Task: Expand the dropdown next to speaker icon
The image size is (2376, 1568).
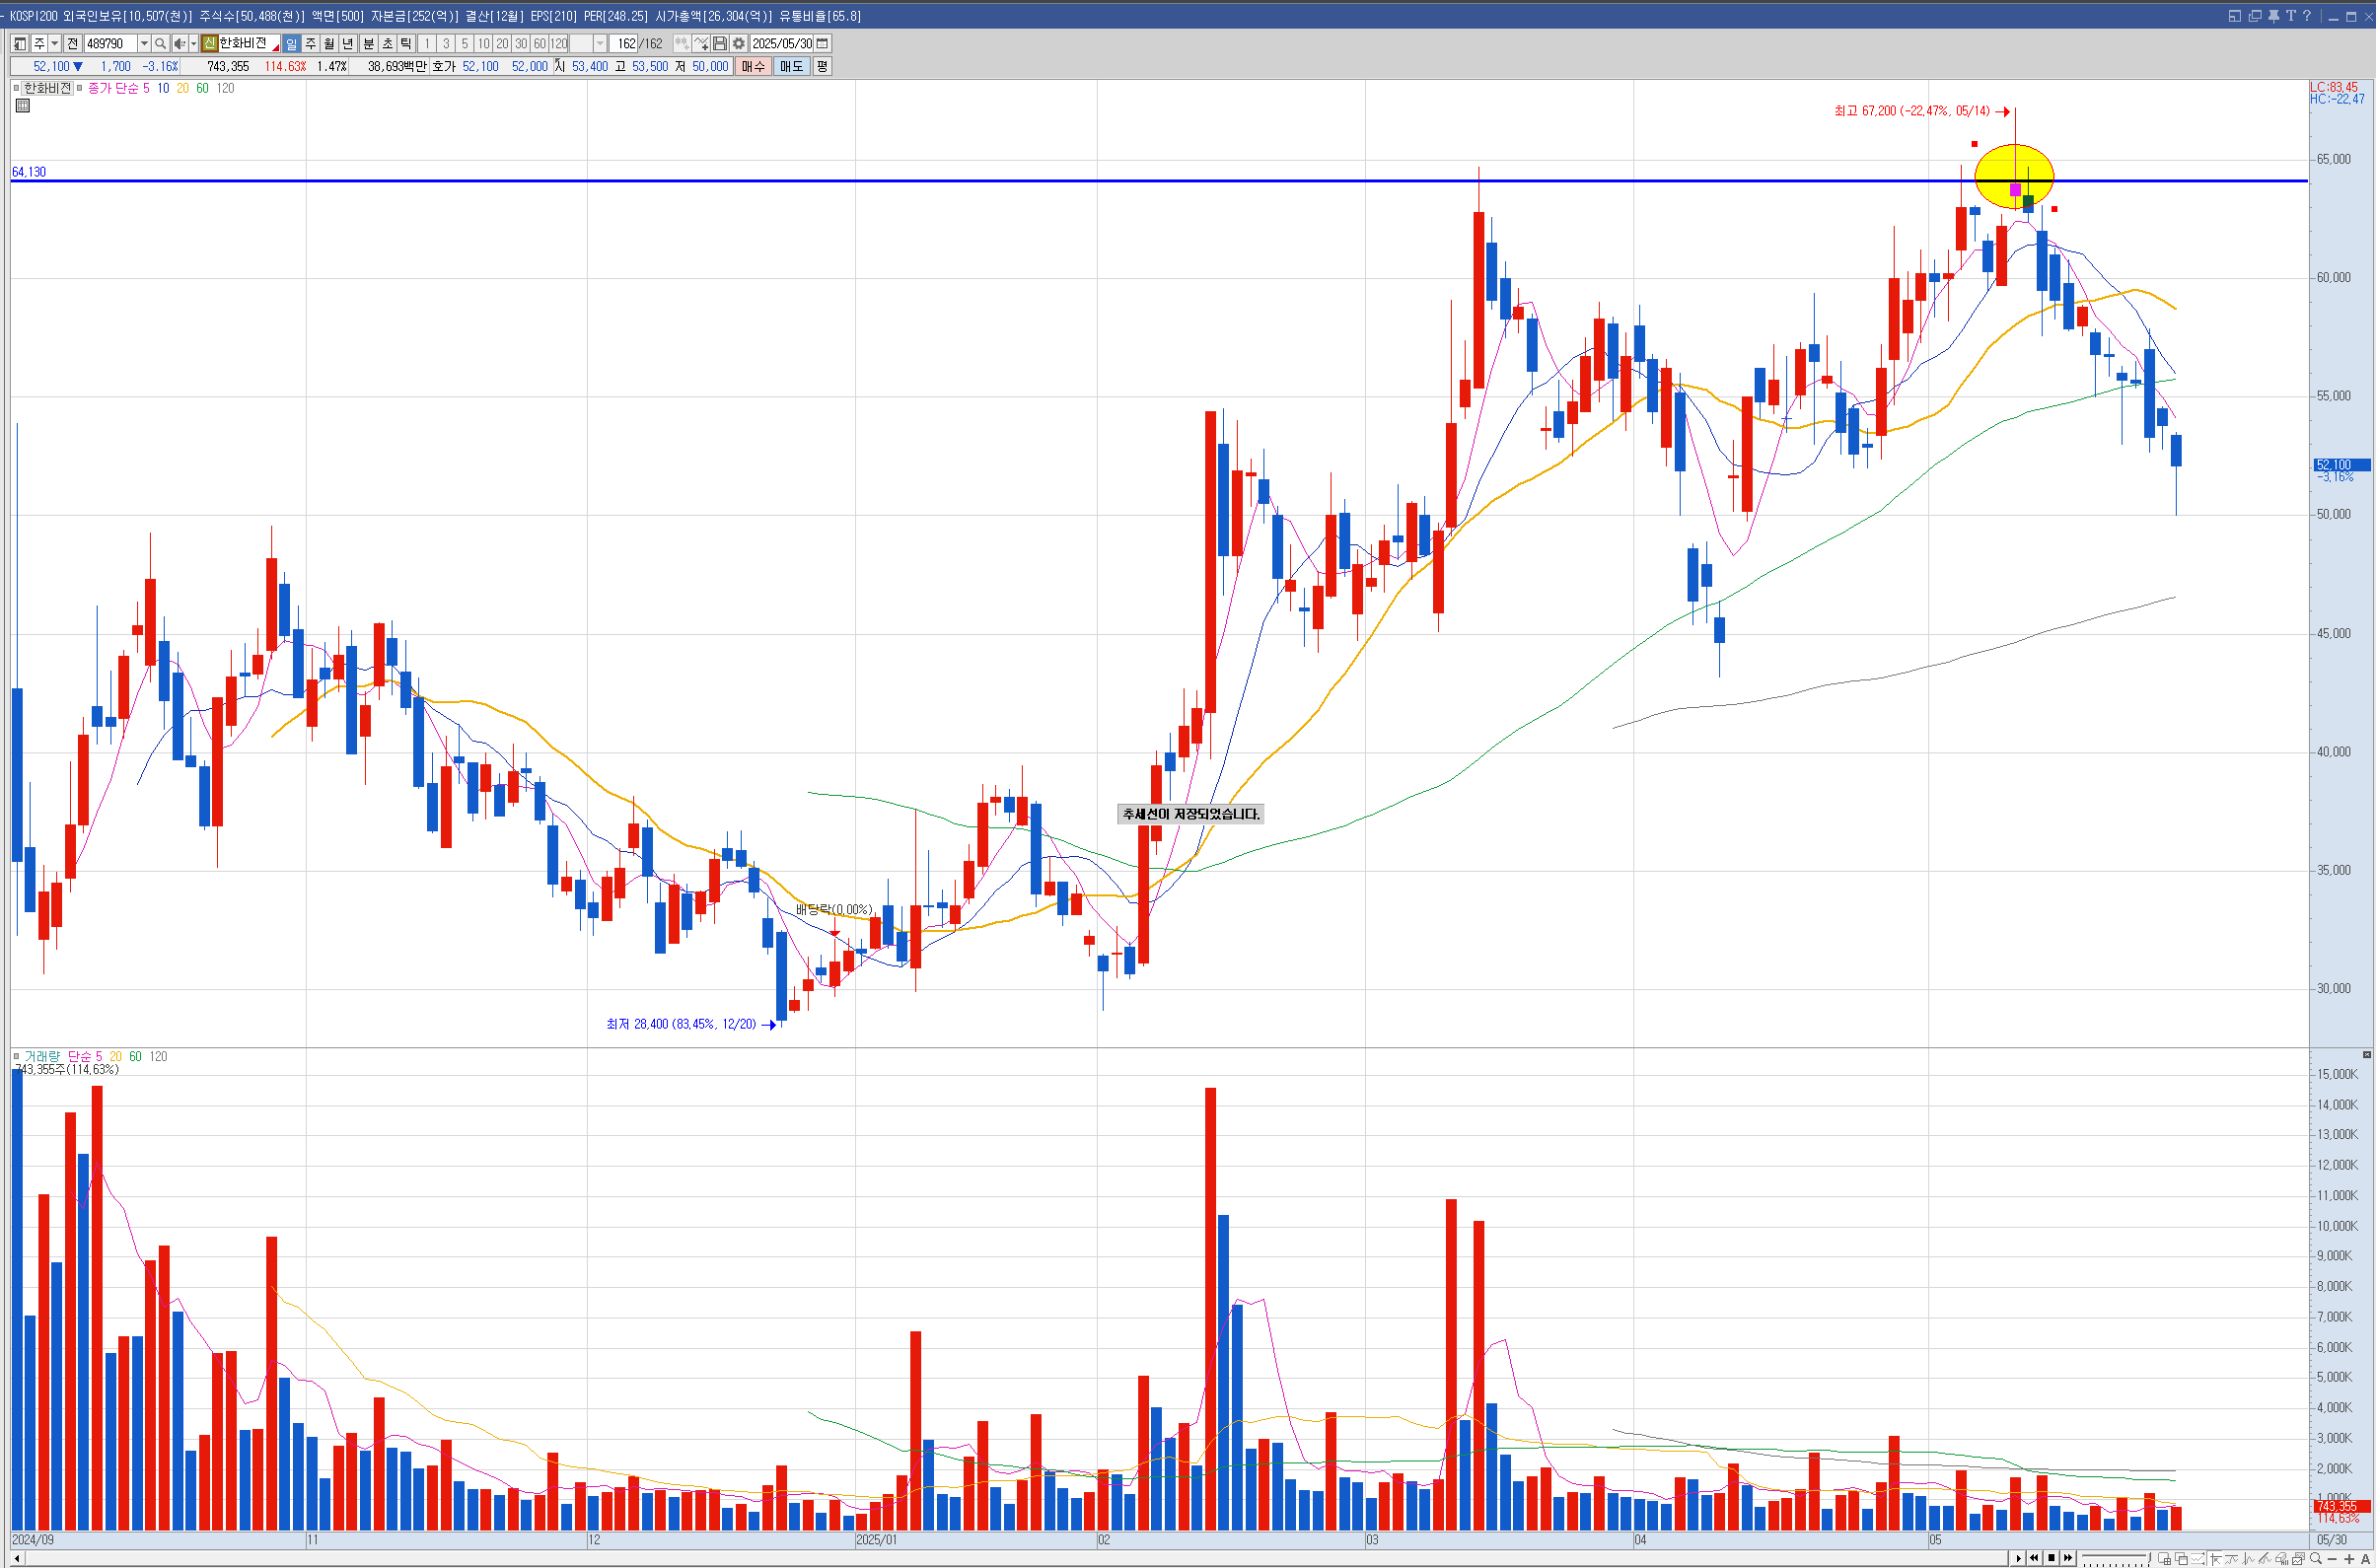Action: coord(193,44)
